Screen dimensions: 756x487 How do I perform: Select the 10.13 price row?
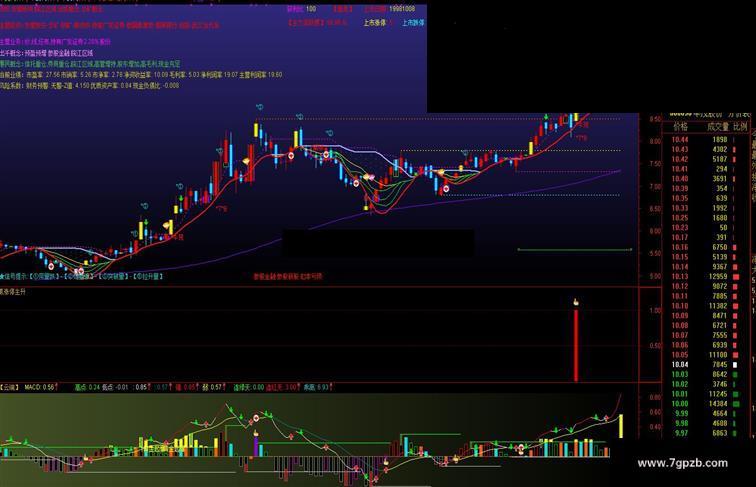[x=705, y=277]
